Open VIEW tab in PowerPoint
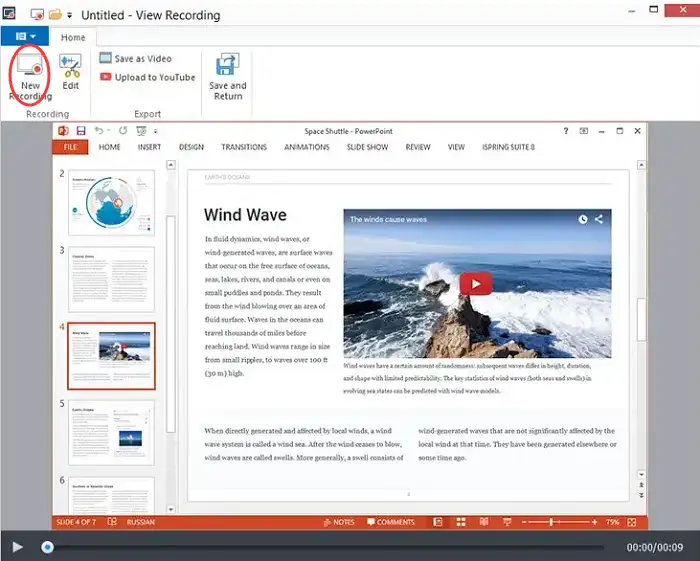The width and height of the screenshot is (700, 561). pyautogui.click(x=456, y=147)
